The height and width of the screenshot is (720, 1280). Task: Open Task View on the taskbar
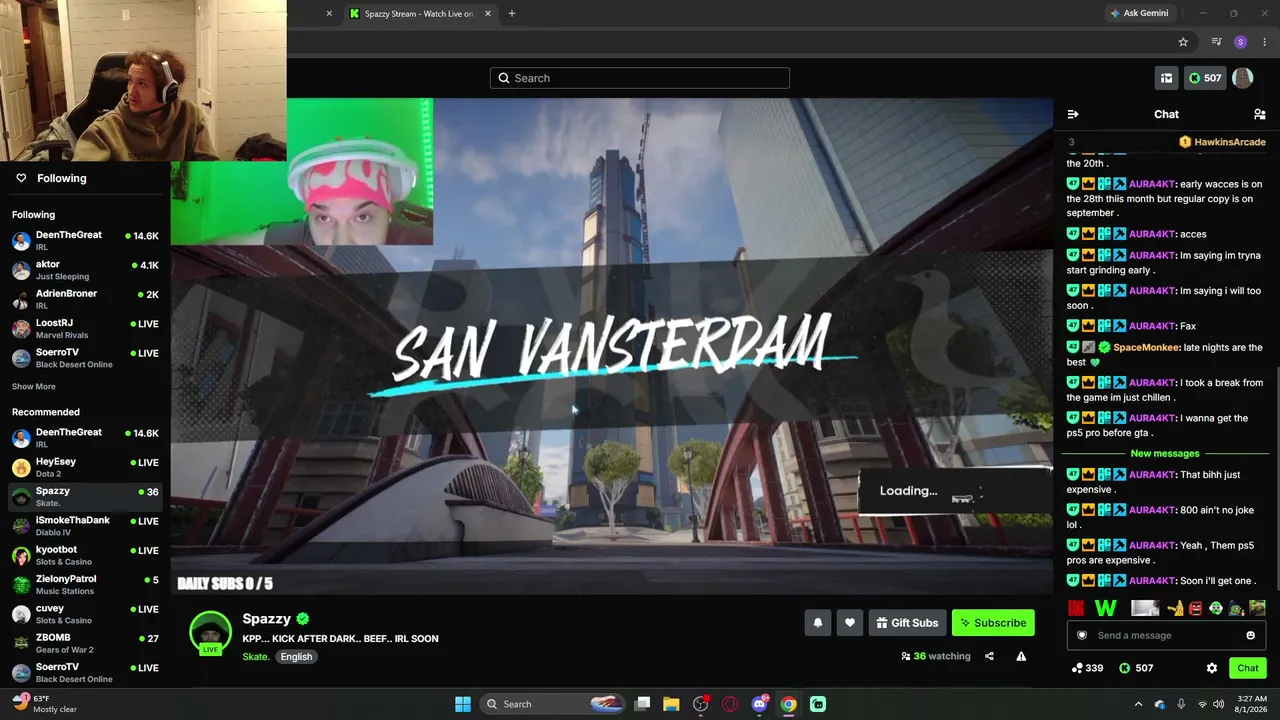(642, 704)
